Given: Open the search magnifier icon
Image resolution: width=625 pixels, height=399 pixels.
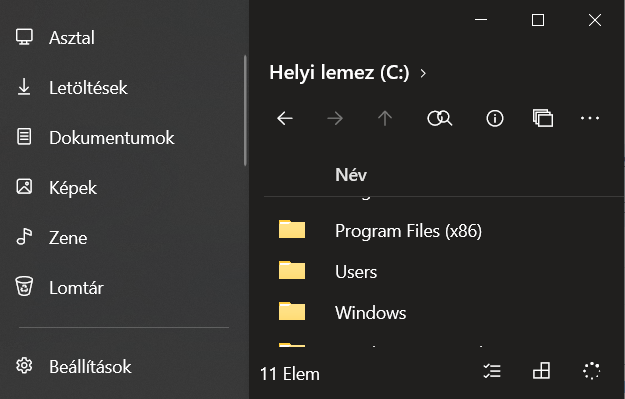Looking at the screenshot, I should click(x=440, y=118).
